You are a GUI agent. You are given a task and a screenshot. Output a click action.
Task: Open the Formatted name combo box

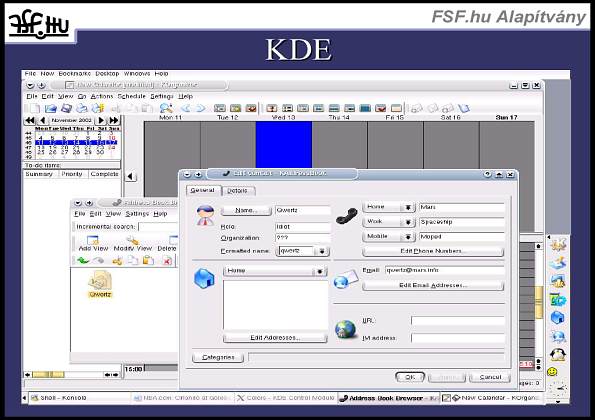(322, 251)
